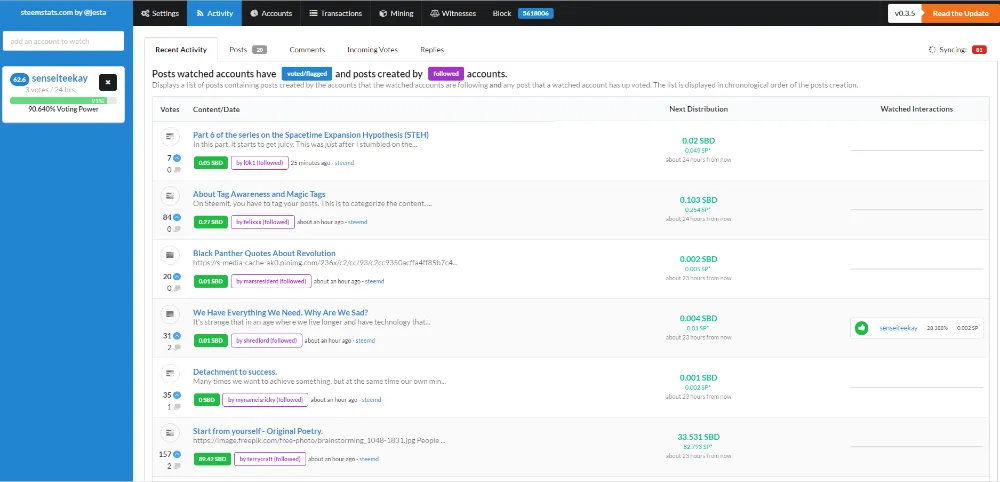
Task: Click by felicea (followed) author tag
Action: point(263,222)
